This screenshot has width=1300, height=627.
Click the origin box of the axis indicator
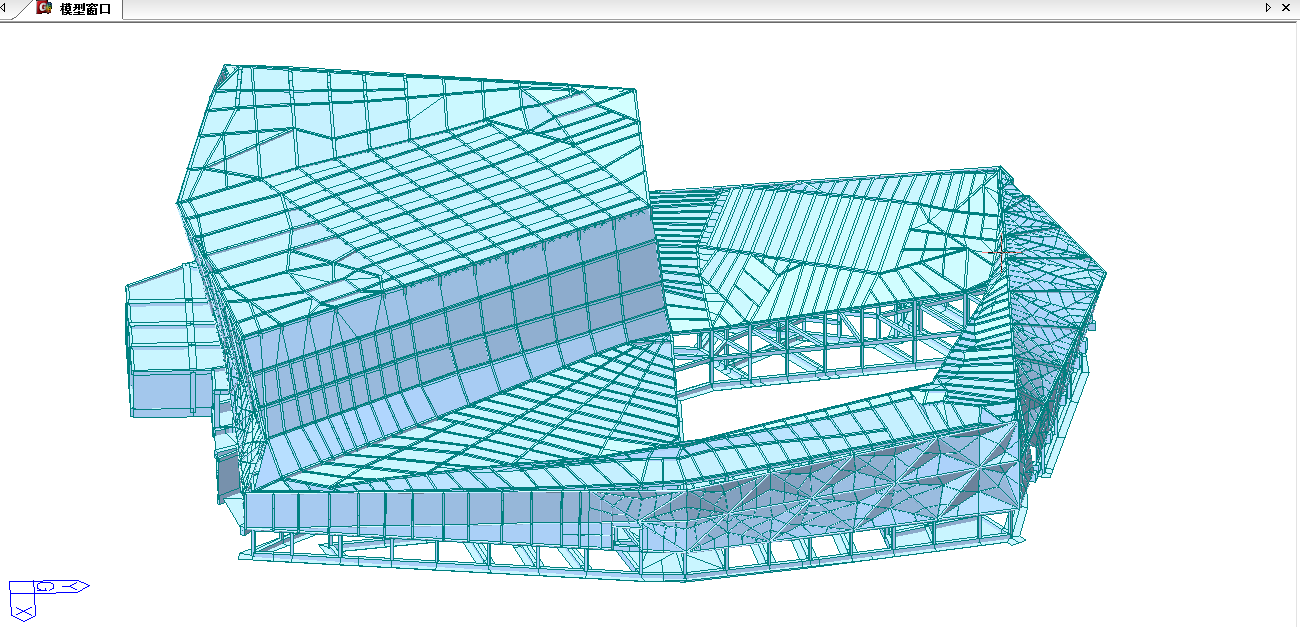click(21, 587)
